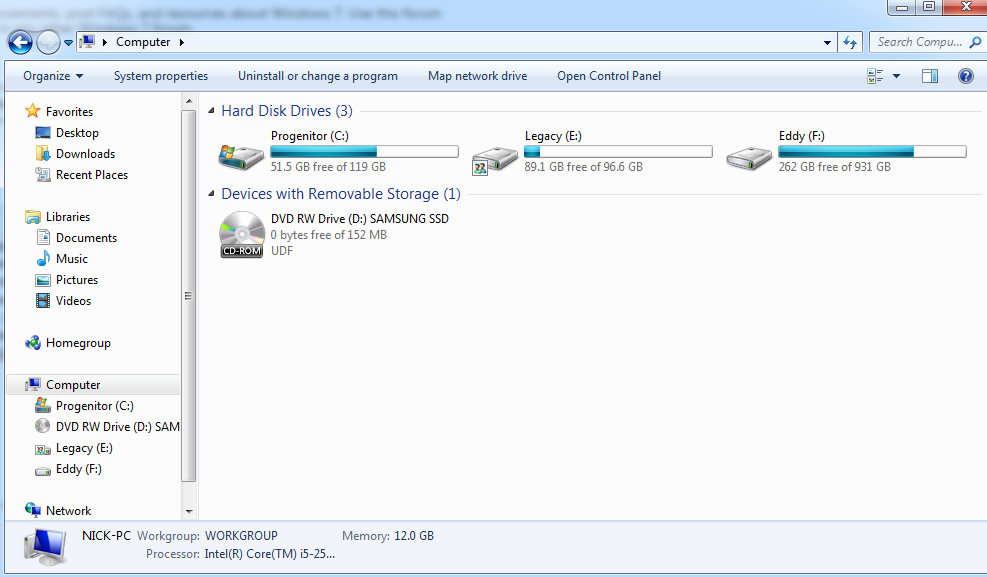Click the NICK-PC computer icon in details pane

click(45, 546)
